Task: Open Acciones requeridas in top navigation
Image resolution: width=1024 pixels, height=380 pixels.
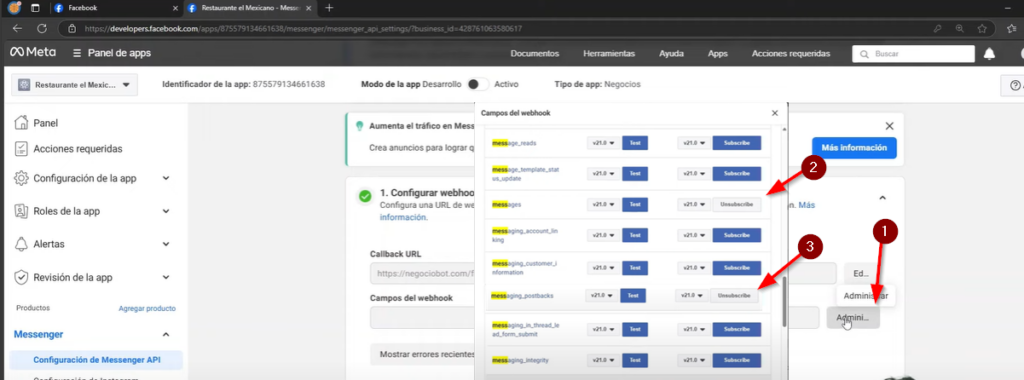Action: tap(791, 54)
